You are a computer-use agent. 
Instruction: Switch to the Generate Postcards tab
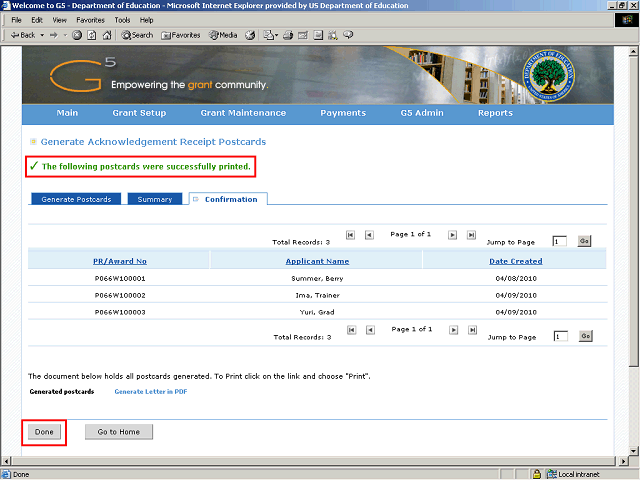76,199
